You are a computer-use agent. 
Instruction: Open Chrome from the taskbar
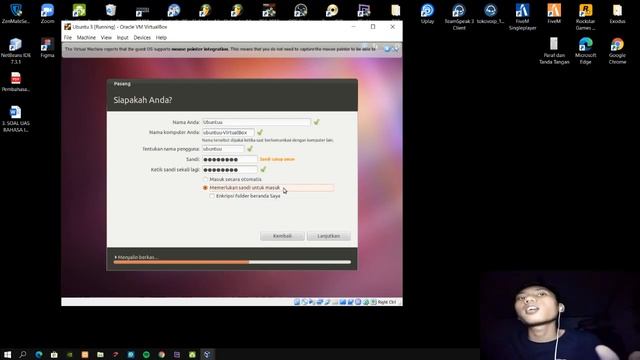point(162,354)
